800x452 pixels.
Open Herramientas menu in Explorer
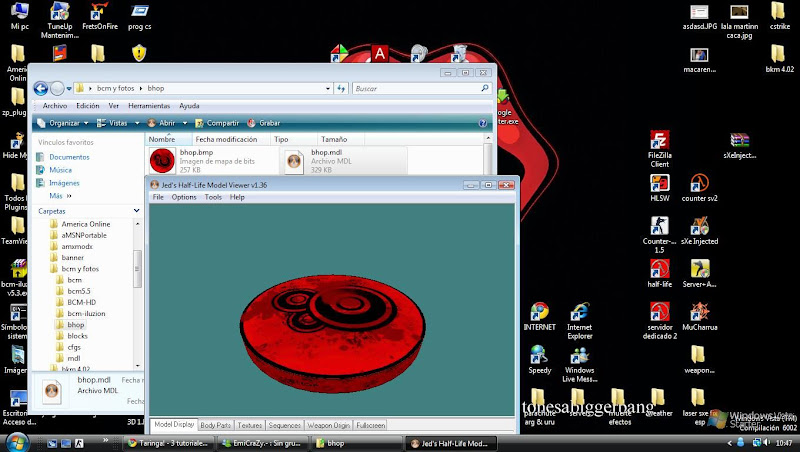point(149,106)
